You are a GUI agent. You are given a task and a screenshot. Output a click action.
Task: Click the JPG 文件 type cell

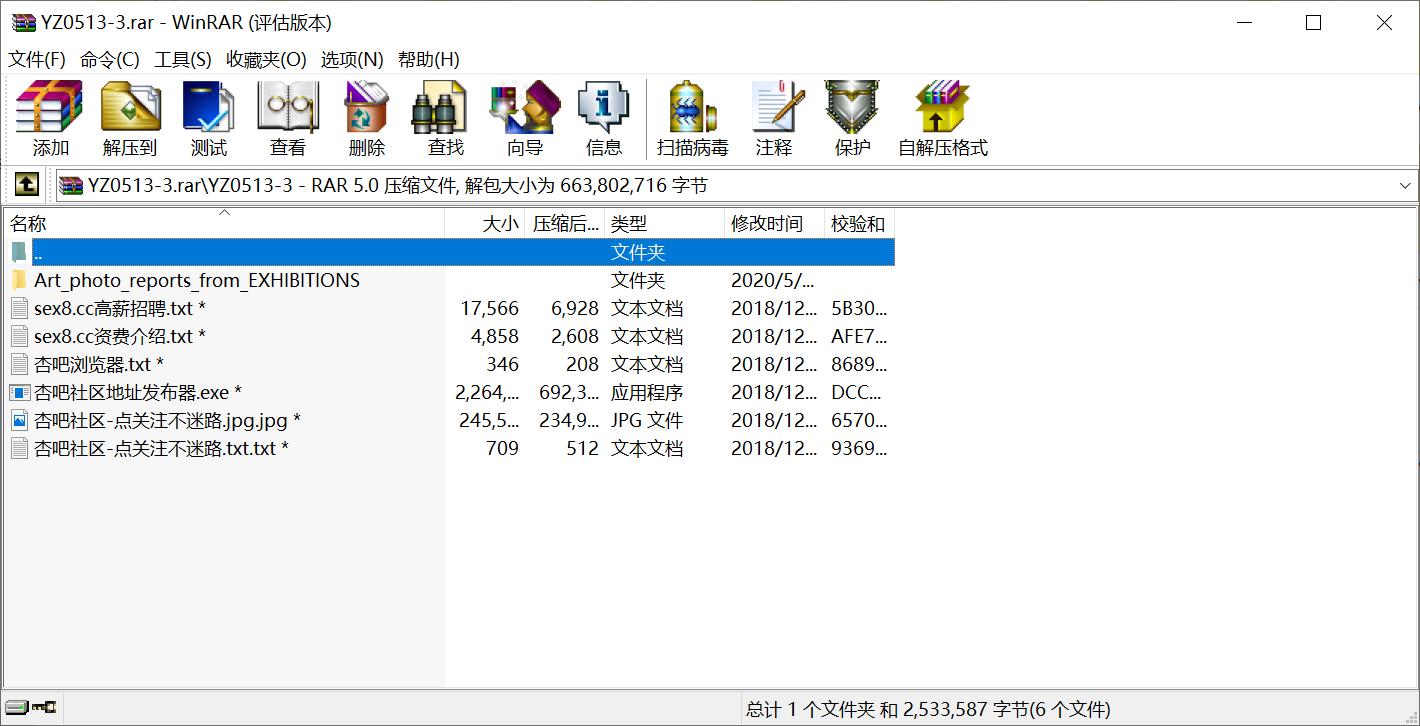[x=647, y=420]
